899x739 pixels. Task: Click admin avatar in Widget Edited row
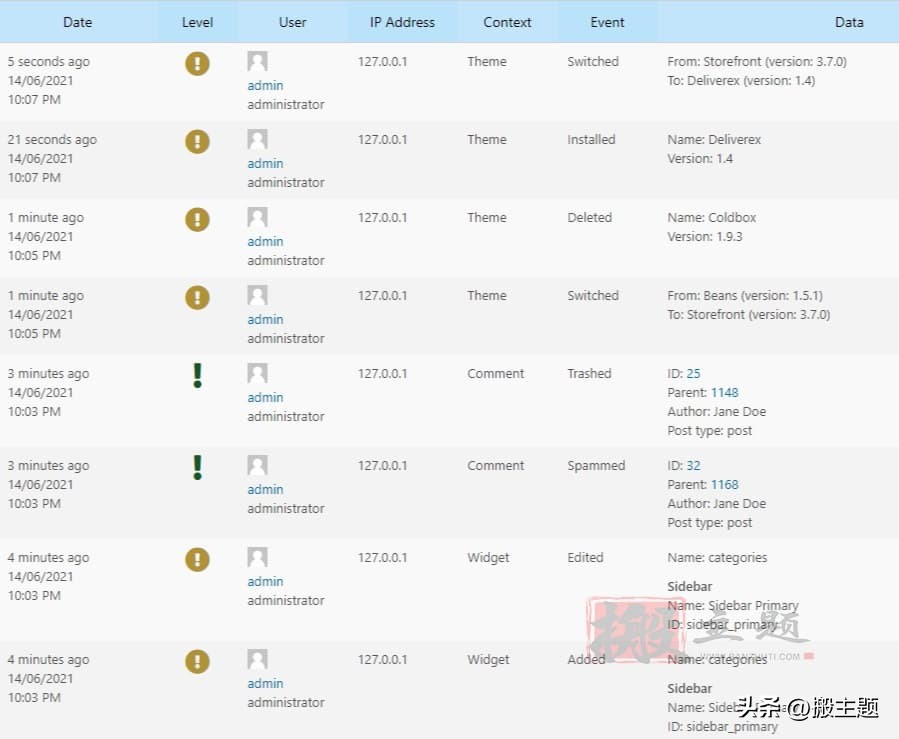(257, 558)
